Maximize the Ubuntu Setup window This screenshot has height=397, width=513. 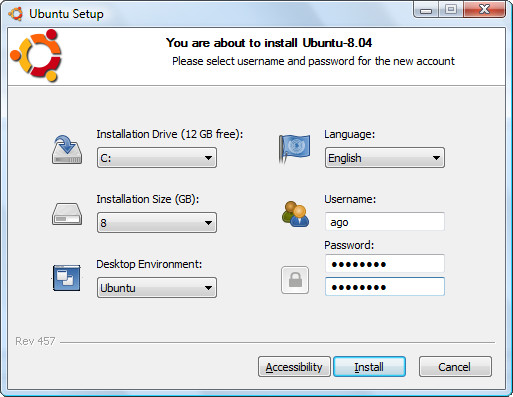pyautogui.click(x=451, y=9)
